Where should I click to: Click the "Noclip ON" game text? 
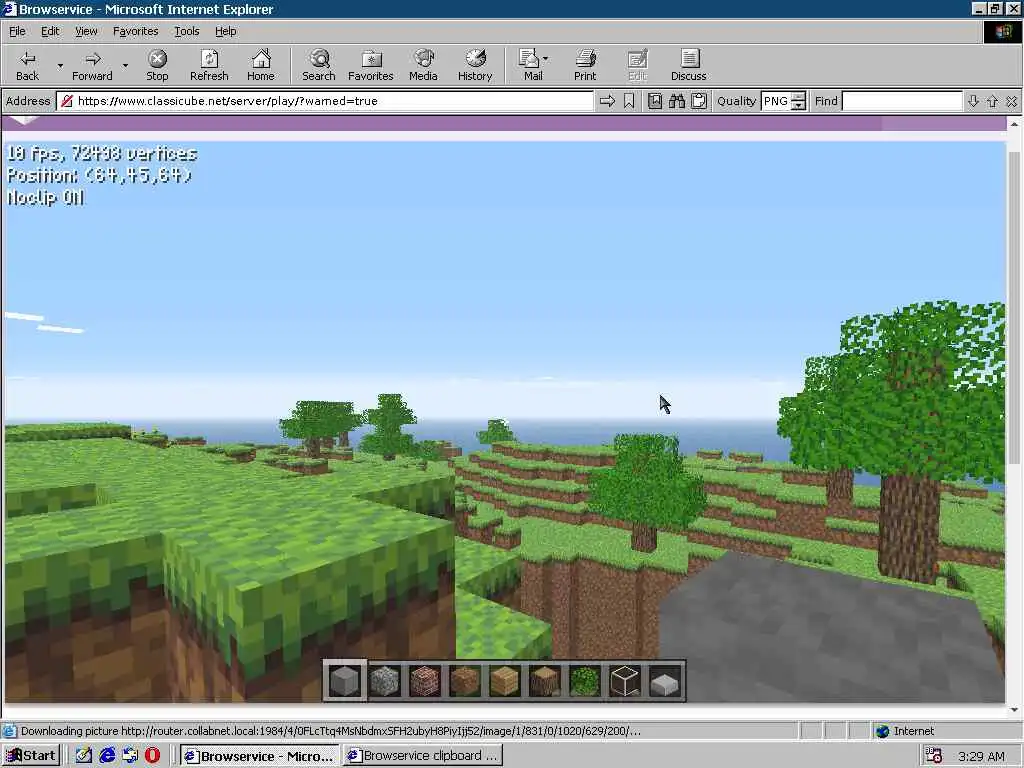click(x=46, y=198)
